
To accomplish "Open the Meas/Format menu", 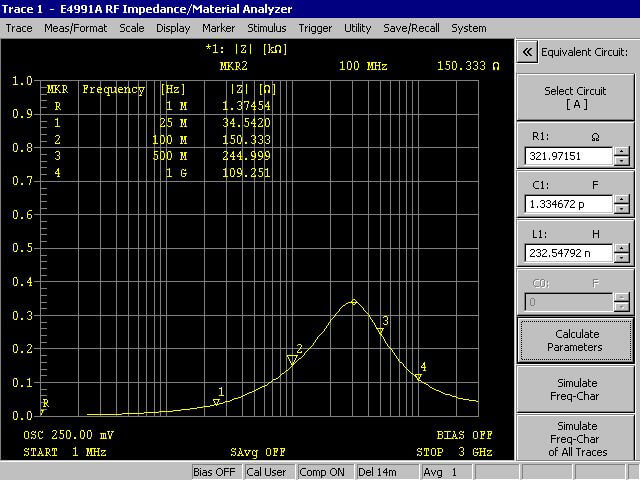I will 76,28.
